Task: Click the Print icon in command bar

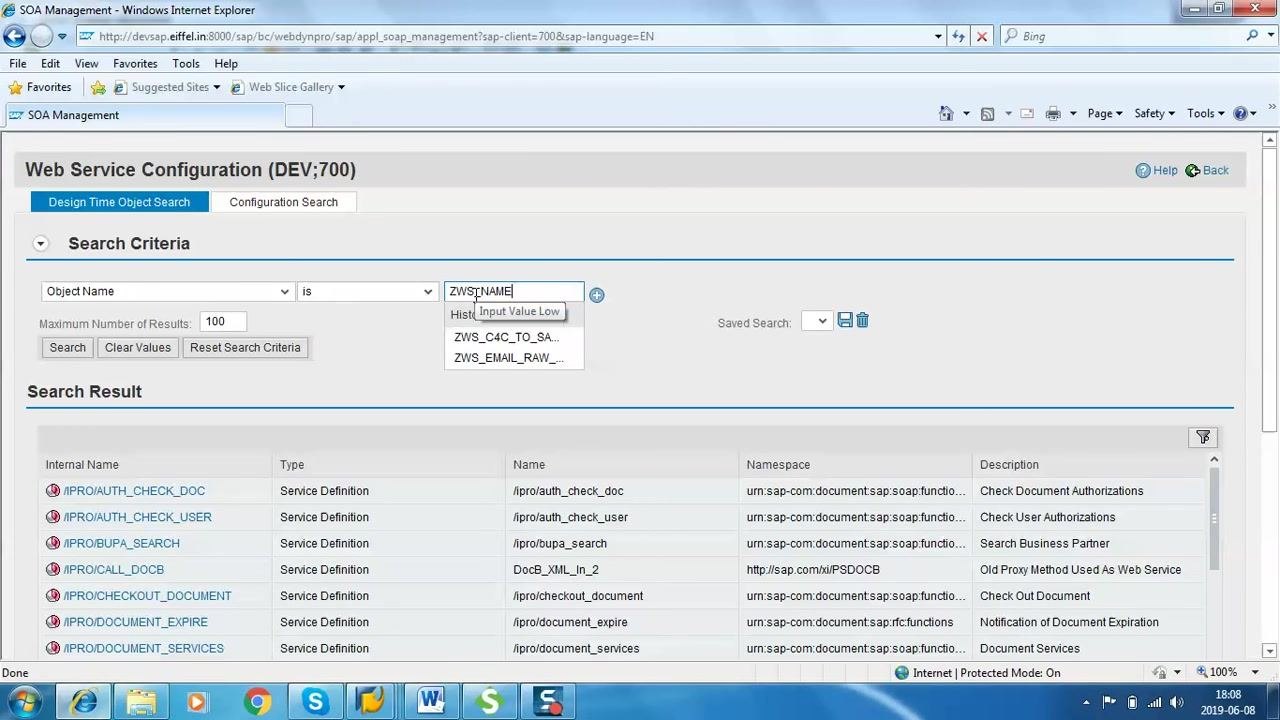Action: click(x=1053, y=113)
